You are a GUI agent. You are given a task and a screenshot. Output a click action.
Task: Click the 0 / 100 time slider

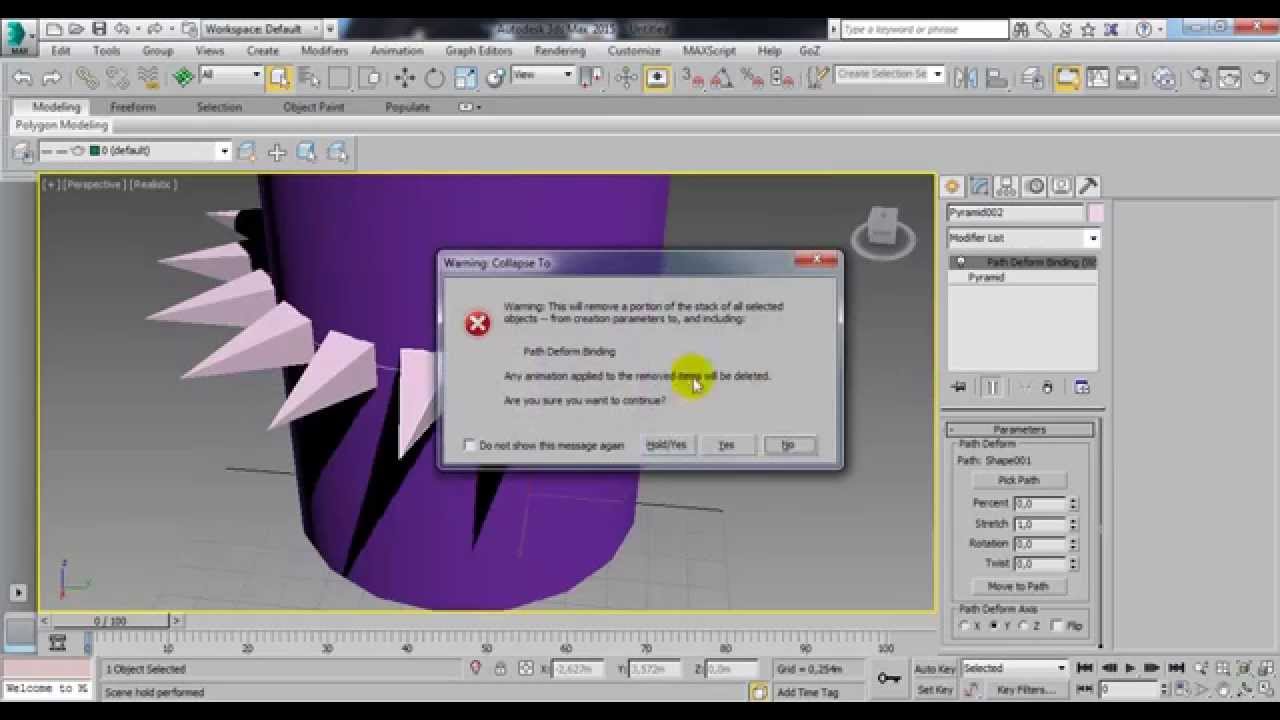(x=110, y=621)
